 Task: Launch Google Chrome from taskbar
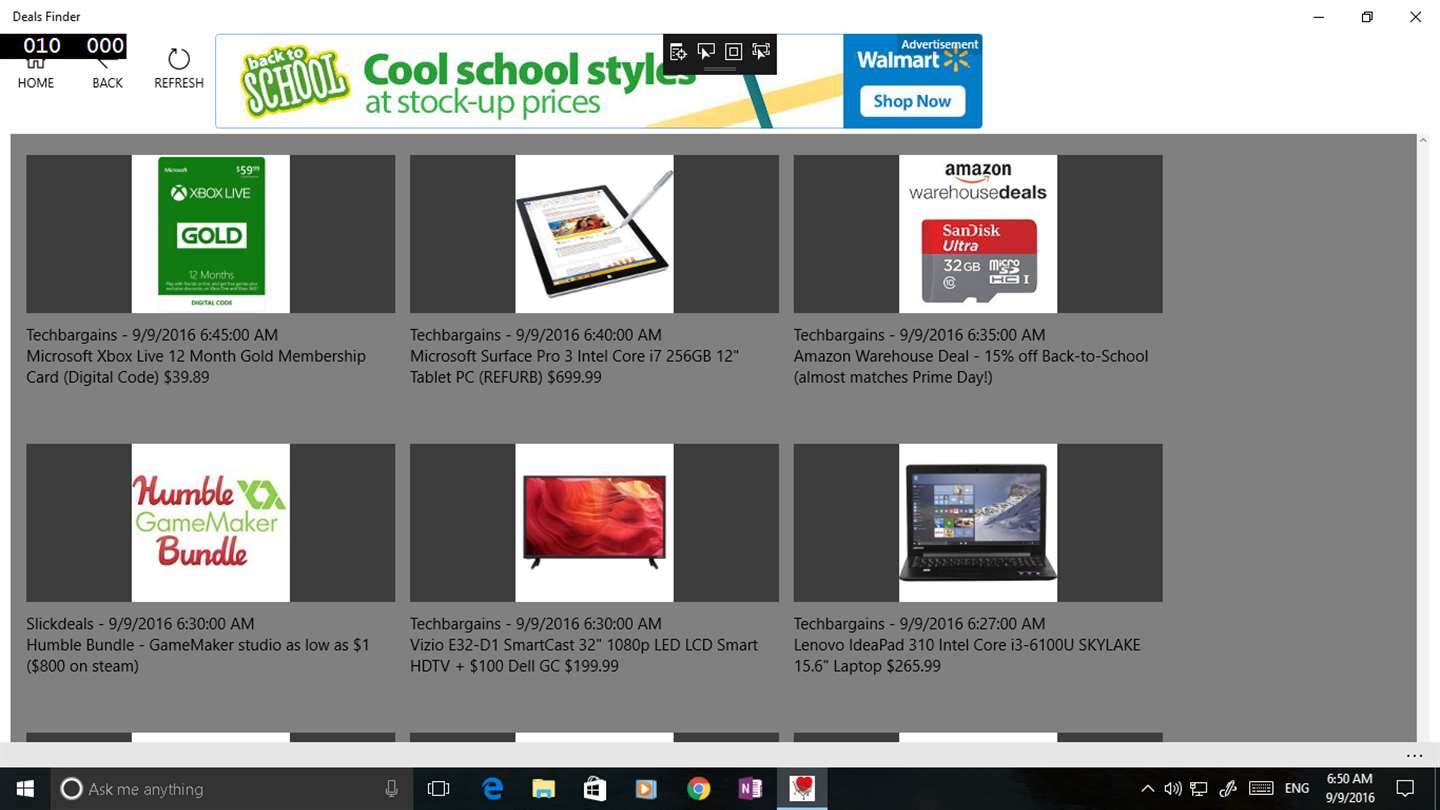(x=698, y=789)
